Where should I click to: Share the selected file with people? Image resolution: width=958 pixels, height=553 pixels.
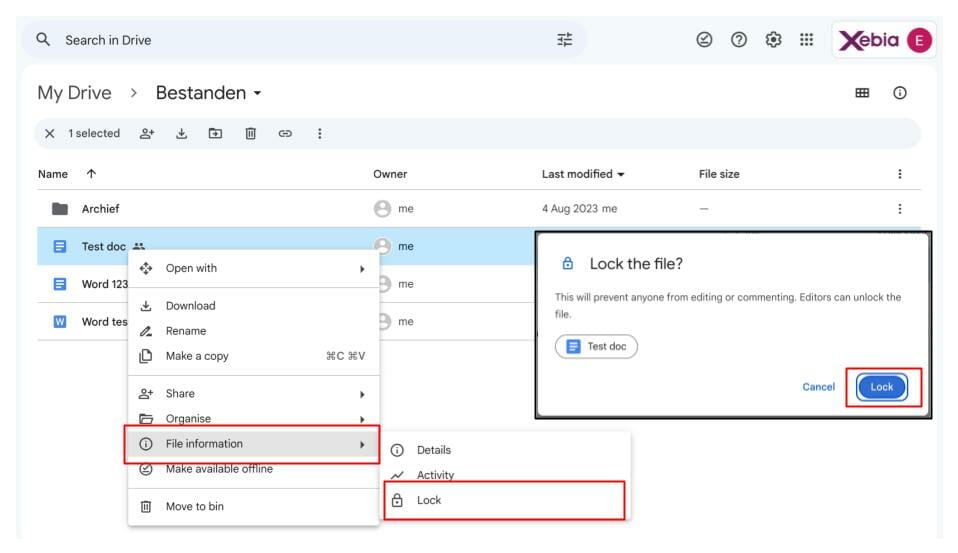[147, 133]
